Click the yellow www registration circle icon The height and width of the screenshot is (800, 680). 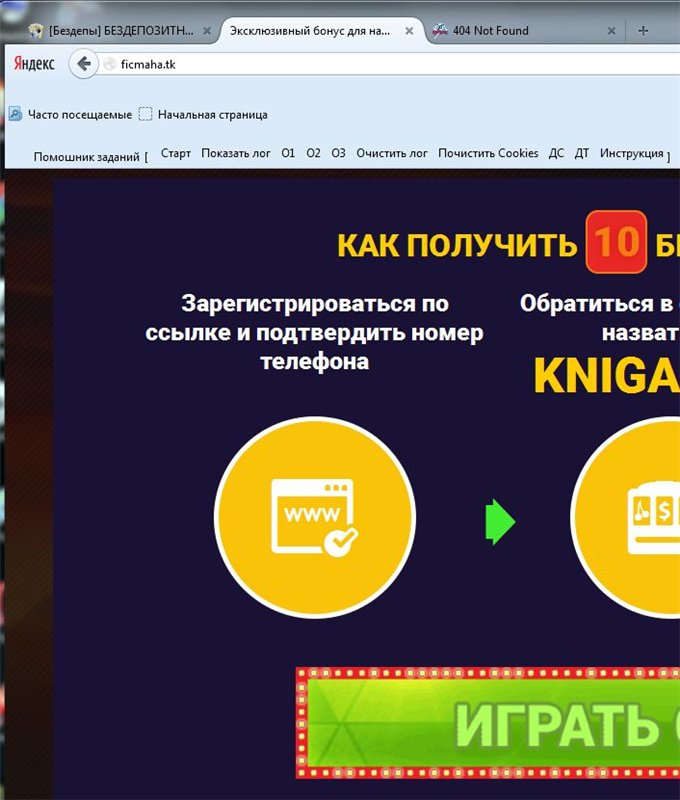[315, 518]
